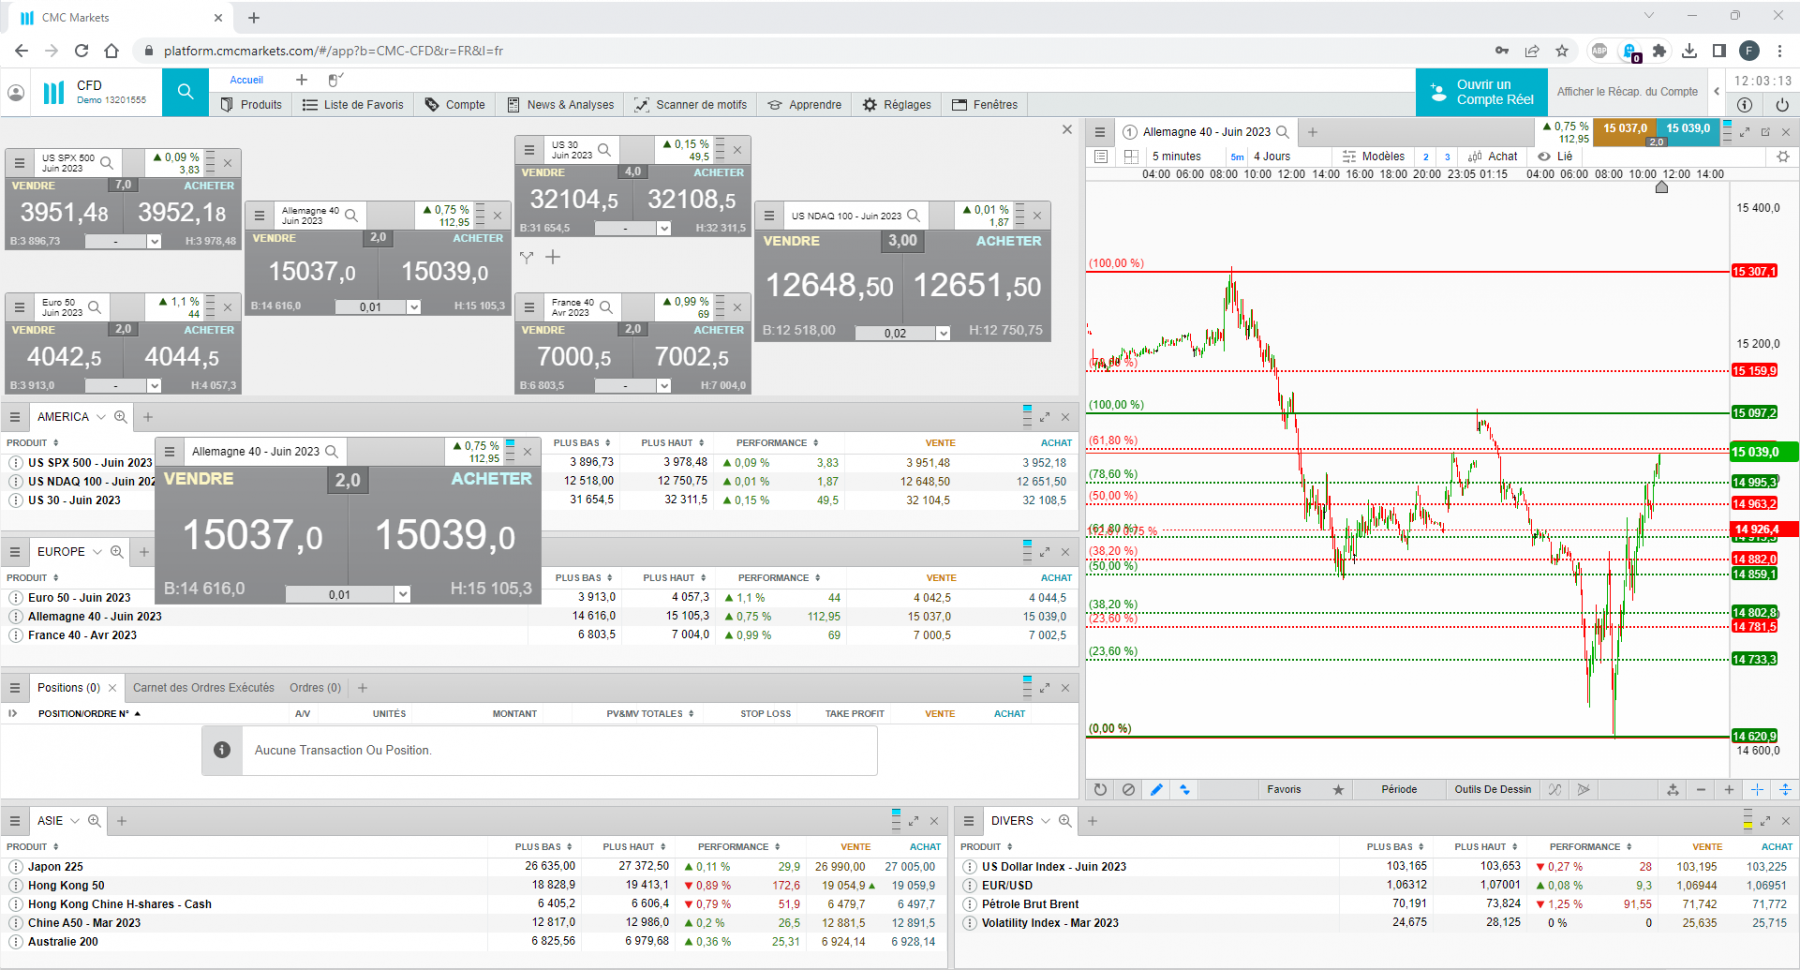Open quantity dropdown in US NDAQ 100 ticket
Viewport: 1800px width, 970px height.
click(x=943, y=333)
